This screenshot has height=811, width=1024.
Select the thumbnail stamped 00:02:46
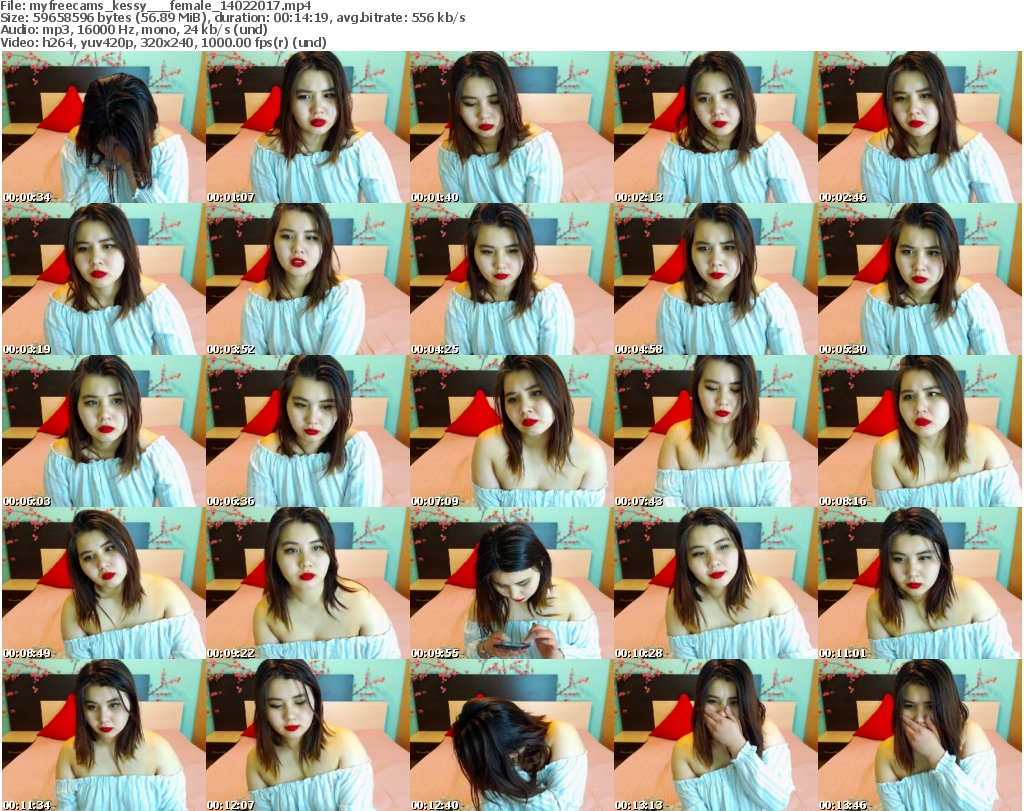pyautogui.click(x=920, y=127)
